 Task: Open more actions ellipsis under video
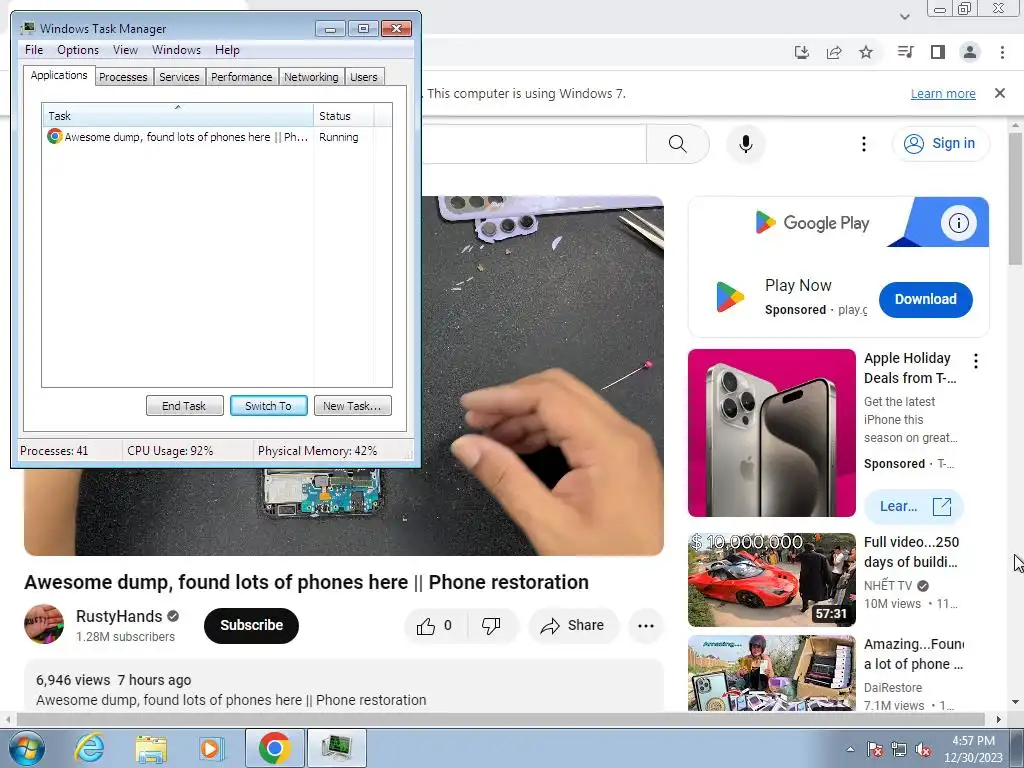646,626
